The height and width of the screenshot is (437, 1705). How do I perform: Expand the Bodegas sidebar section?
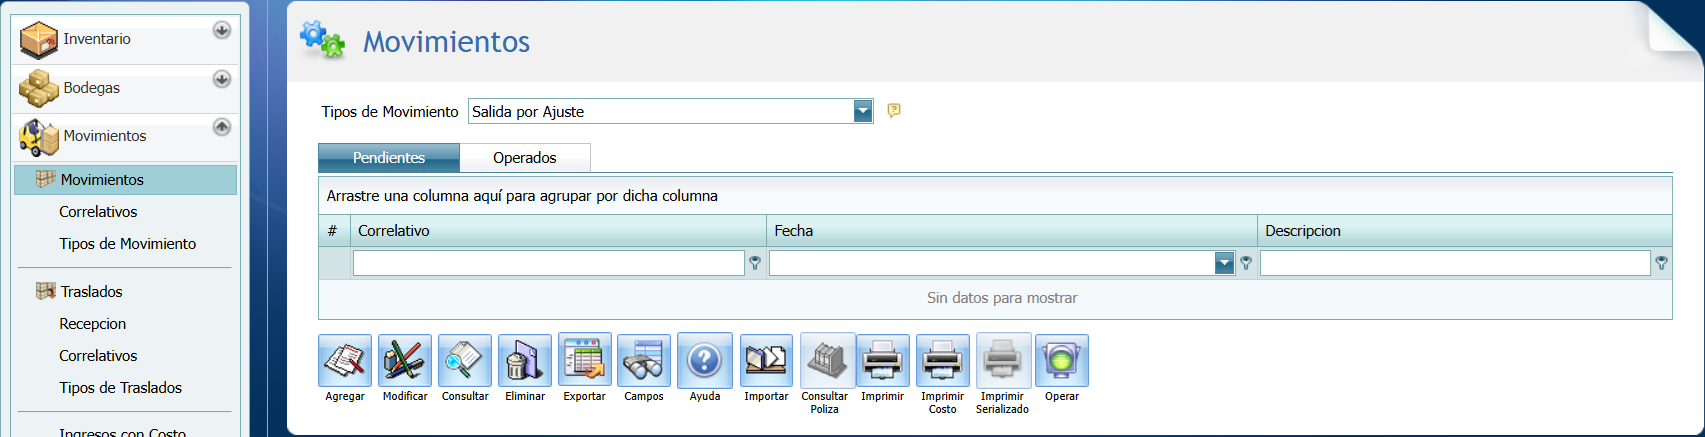coord(222,80)
